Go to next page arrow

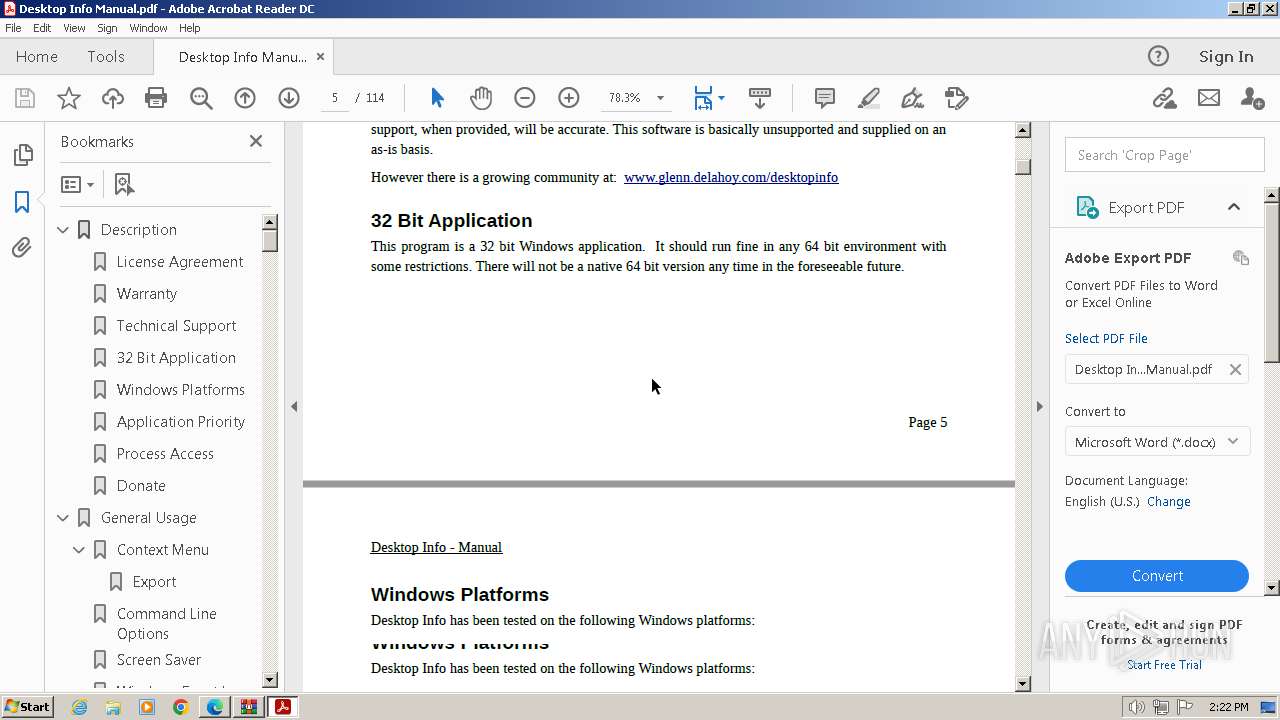coord(289,98)
